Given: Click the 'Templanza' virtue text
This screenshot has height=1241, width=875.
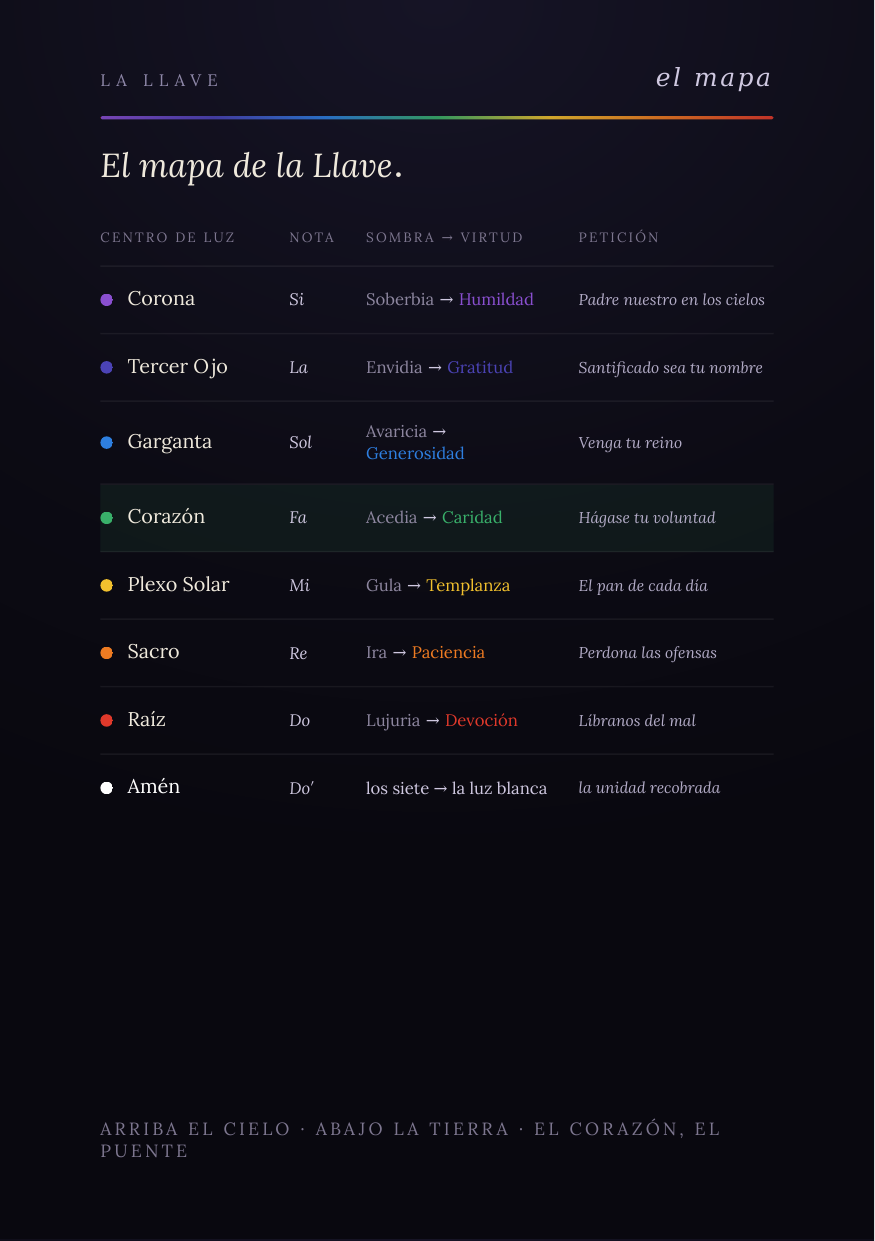Looking at the screenshot, I should tap(468, 585).
